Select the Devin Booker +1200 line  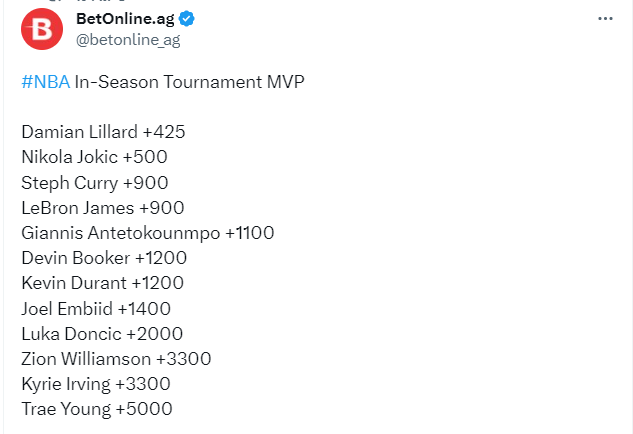point(103,258)
